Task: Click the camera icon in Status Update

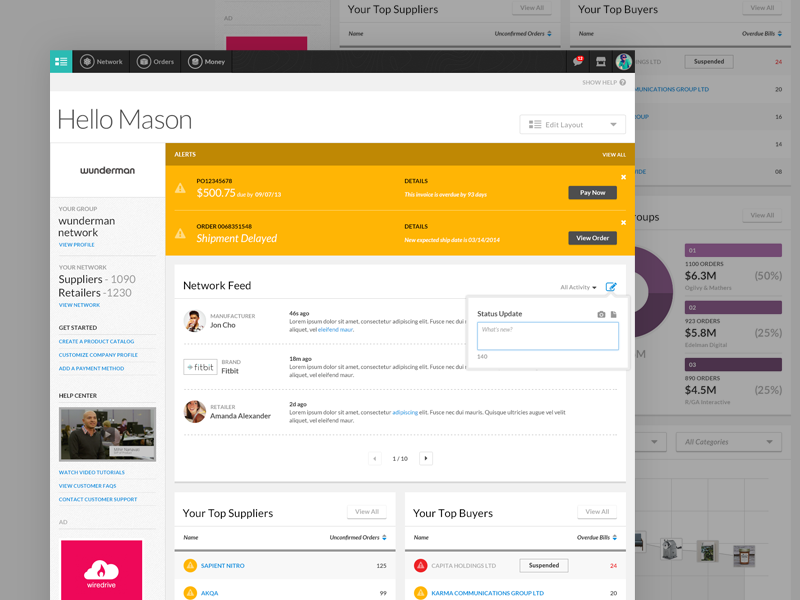Action: pyautogui.click(x=601, y=315)
